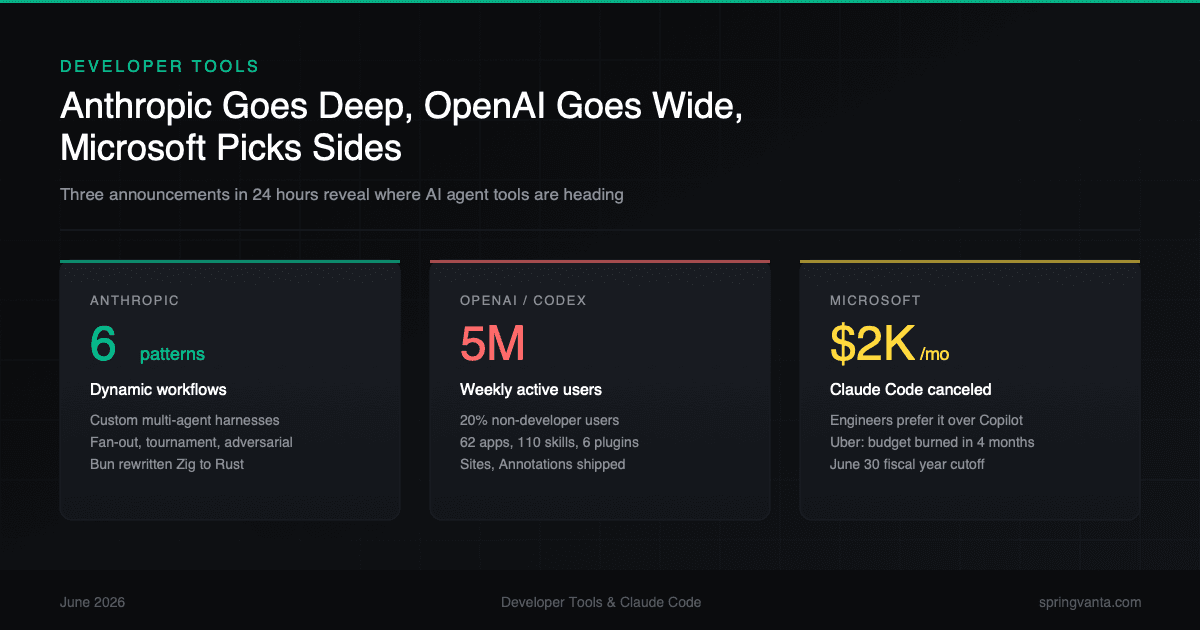Screen dimensions: 1200x630
Task: Click the yellow '$2K' figure
Action: (872, 344)
